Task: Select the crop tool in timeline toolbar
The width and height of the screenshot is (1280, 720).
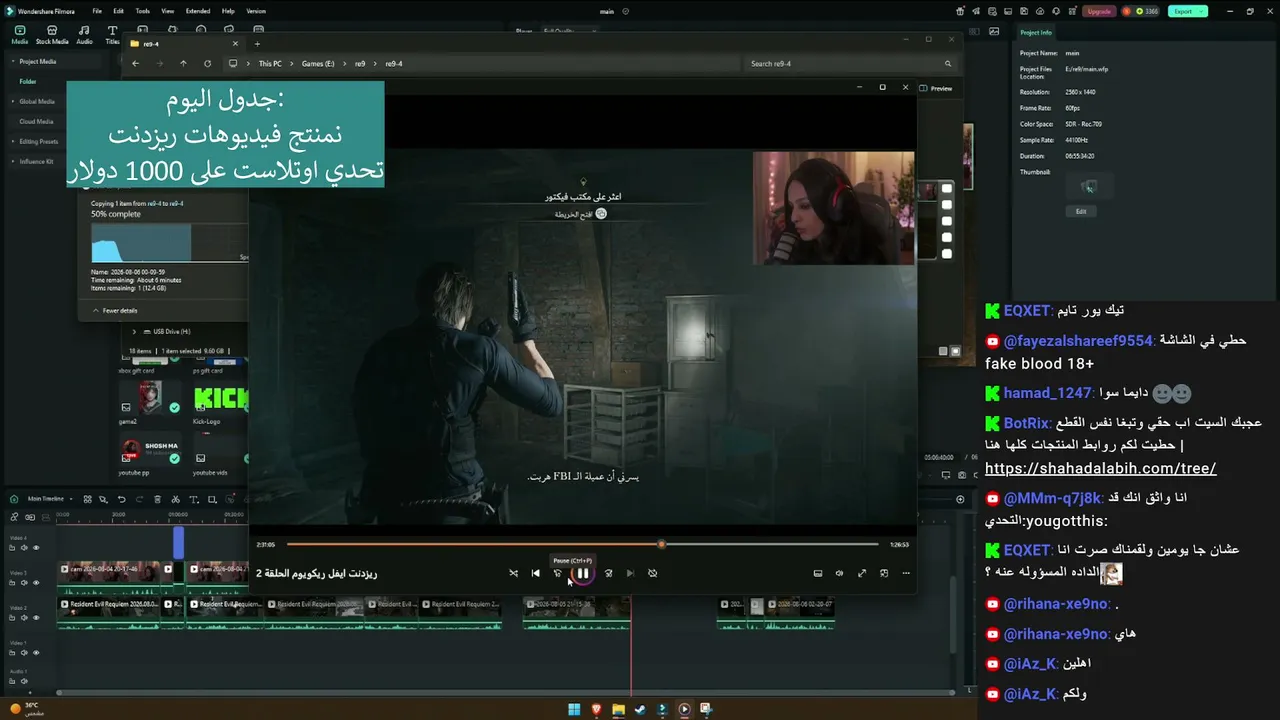Action: click(x=212, y=499)
